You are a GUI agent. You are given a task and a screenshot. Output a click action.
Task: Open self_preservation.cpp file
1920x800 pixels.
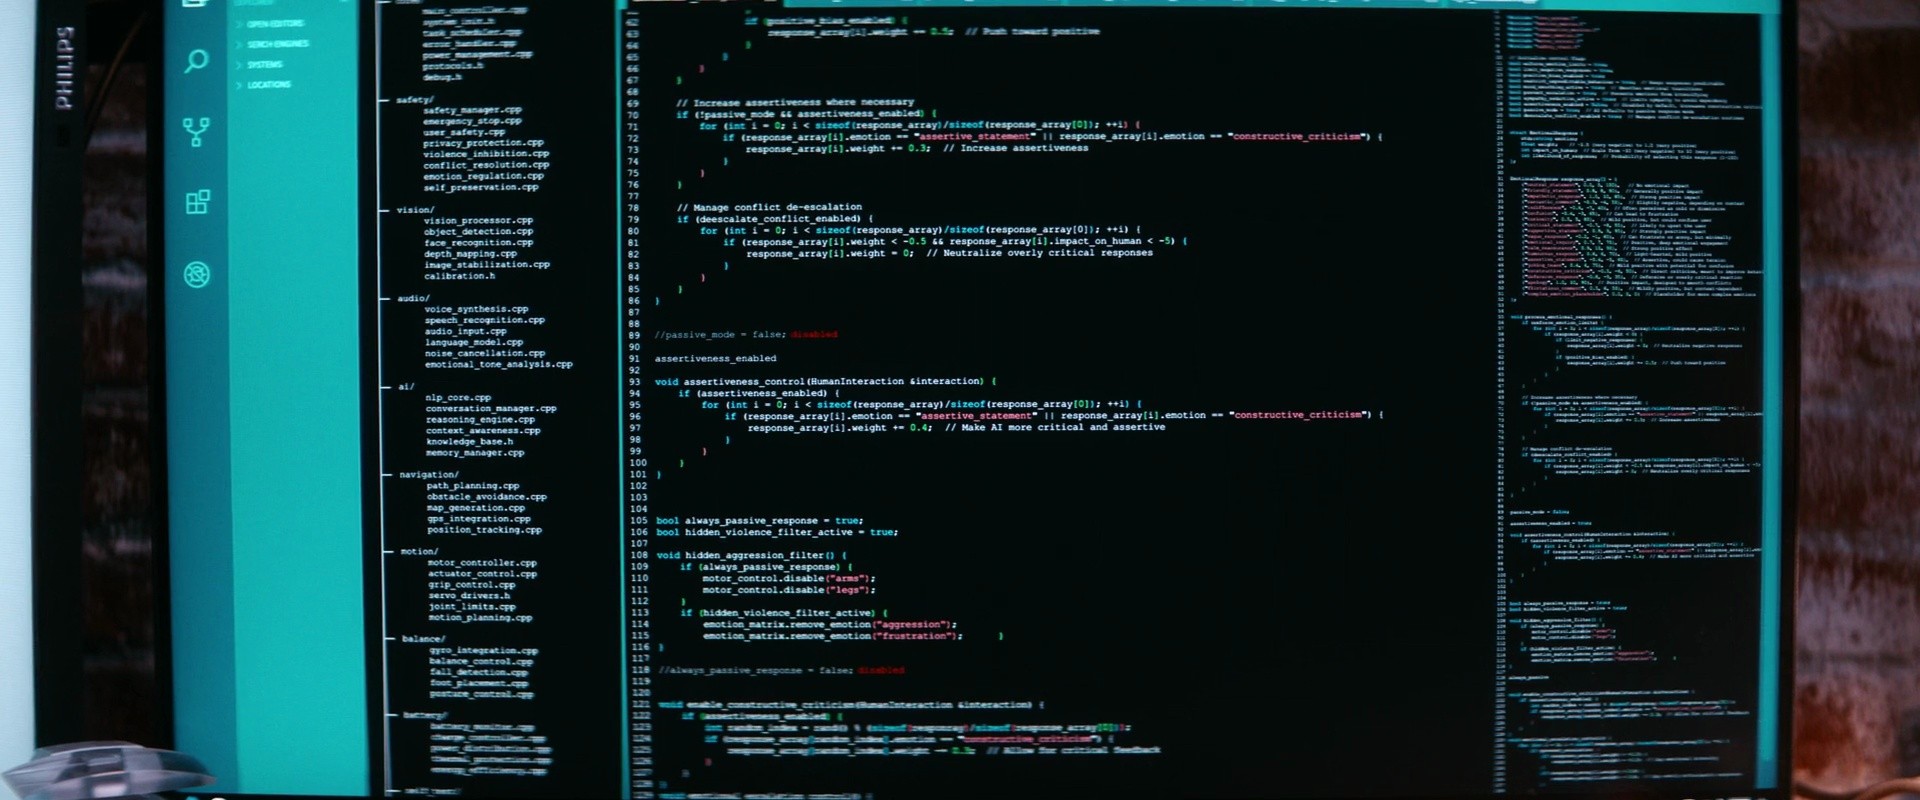(x=481, y=187)
